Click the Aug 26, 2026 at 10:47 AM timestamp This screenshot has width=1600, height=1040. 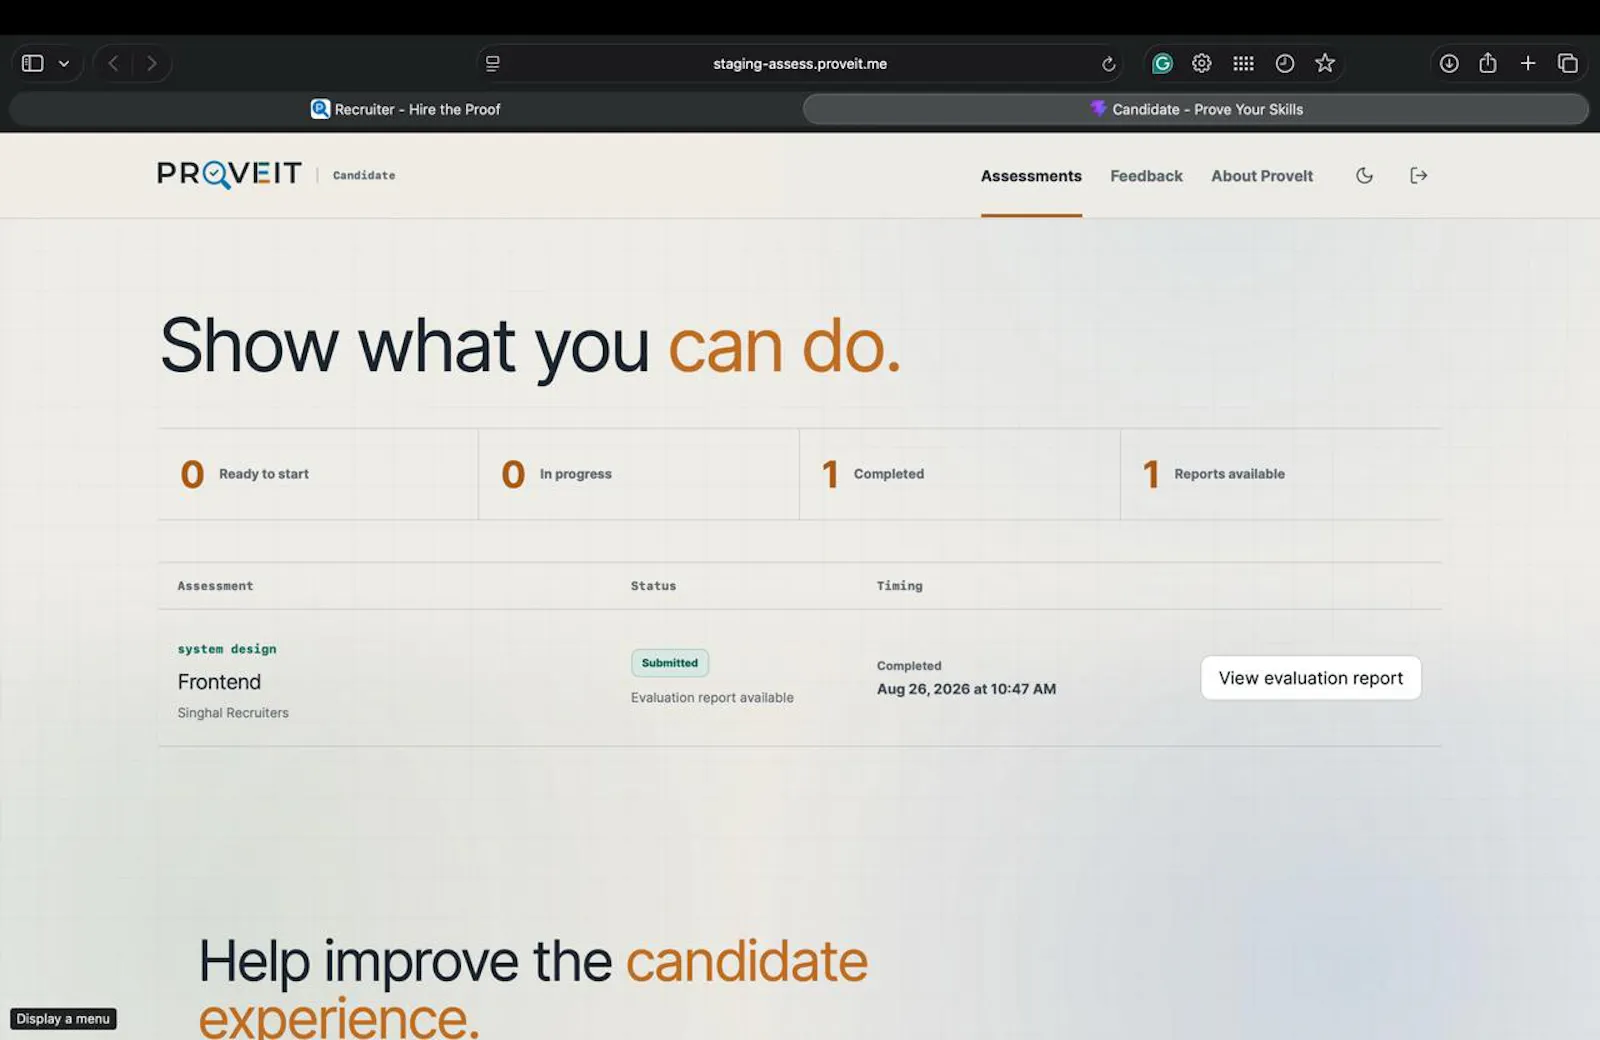(x=966, y=689)
